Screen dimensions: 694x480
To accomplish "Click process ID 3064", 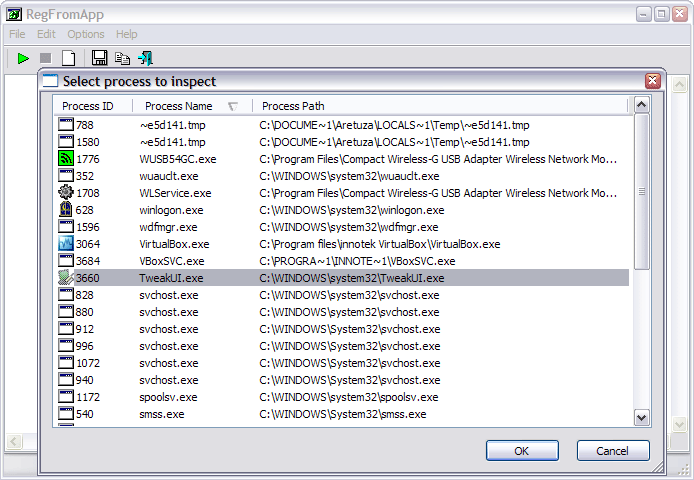I will pos(88,244).
